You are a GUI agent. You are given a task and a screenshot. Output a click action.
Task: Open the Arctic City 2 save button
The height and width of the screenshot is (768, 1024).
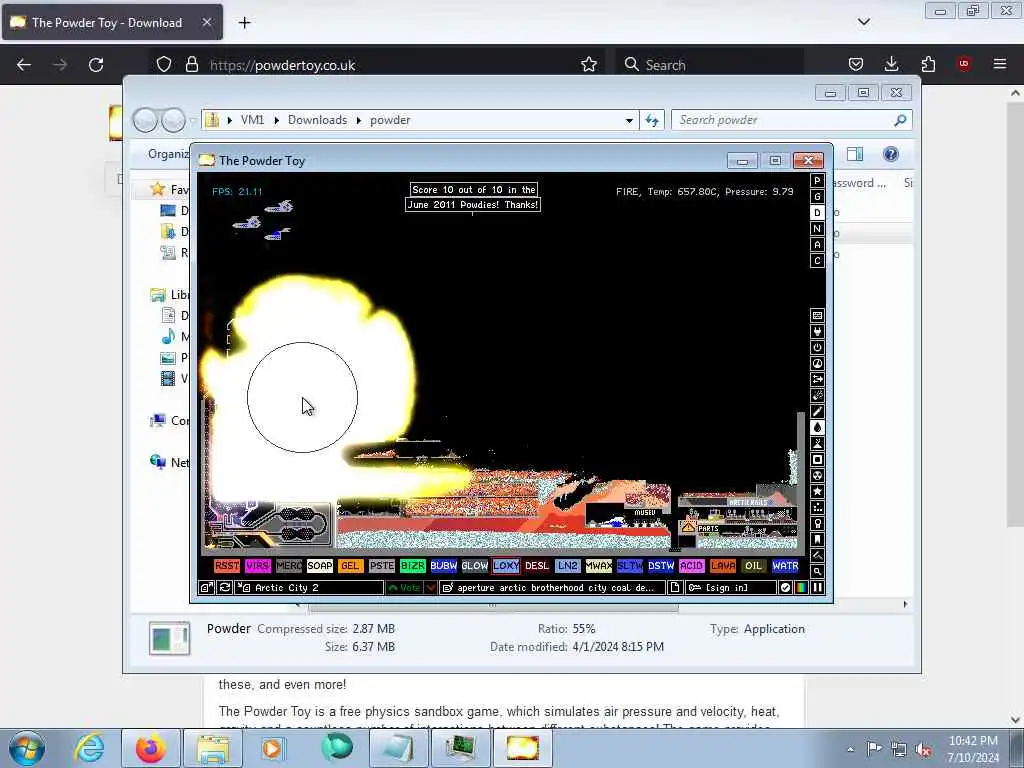pyautogui.click(x=310, y=588)
